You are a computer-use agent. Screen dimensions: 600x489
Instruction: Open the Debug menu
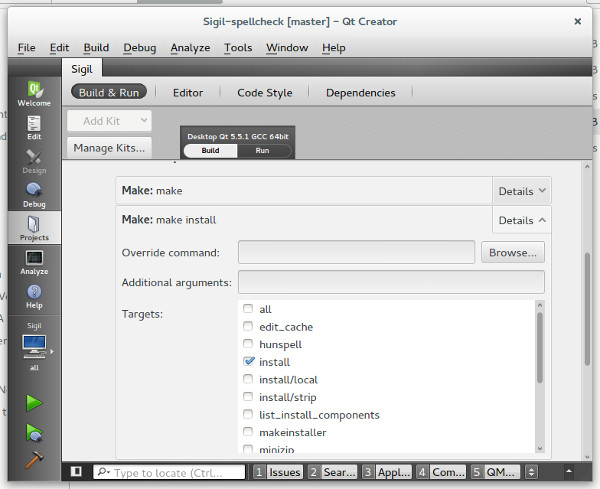[x=140, y=47]
